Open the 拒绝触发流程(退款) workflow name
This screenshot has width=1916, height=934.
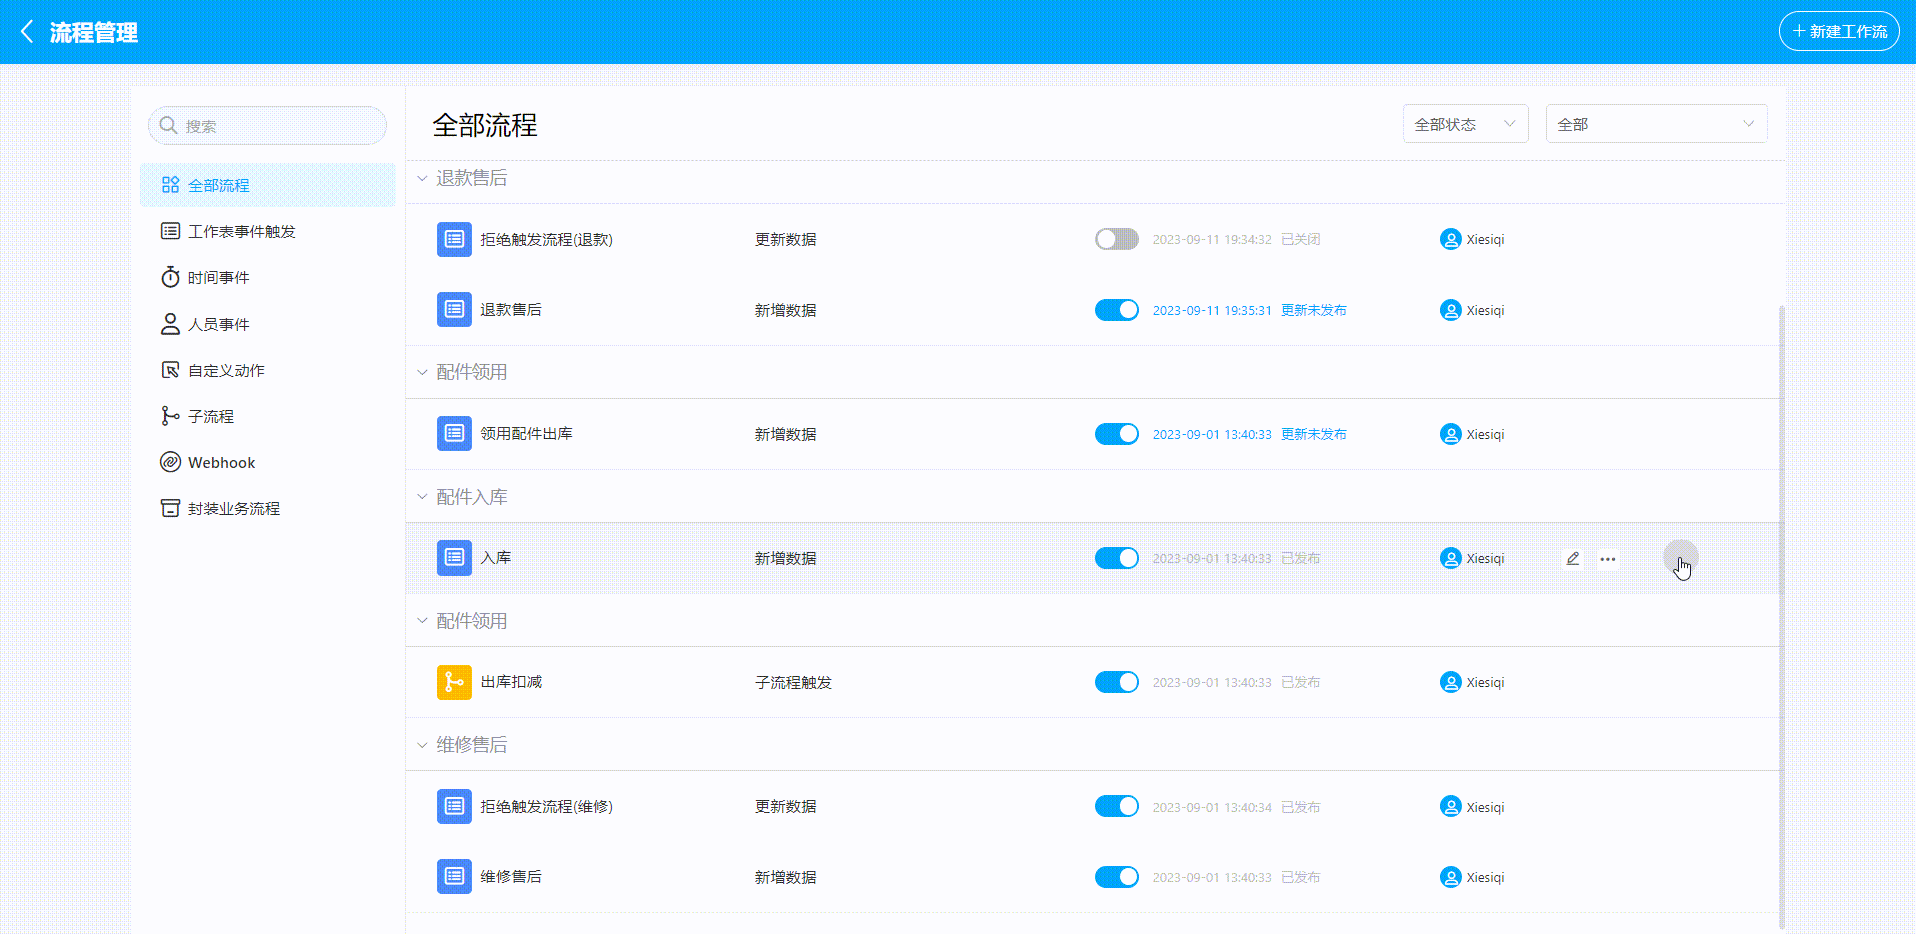[546, 239]
